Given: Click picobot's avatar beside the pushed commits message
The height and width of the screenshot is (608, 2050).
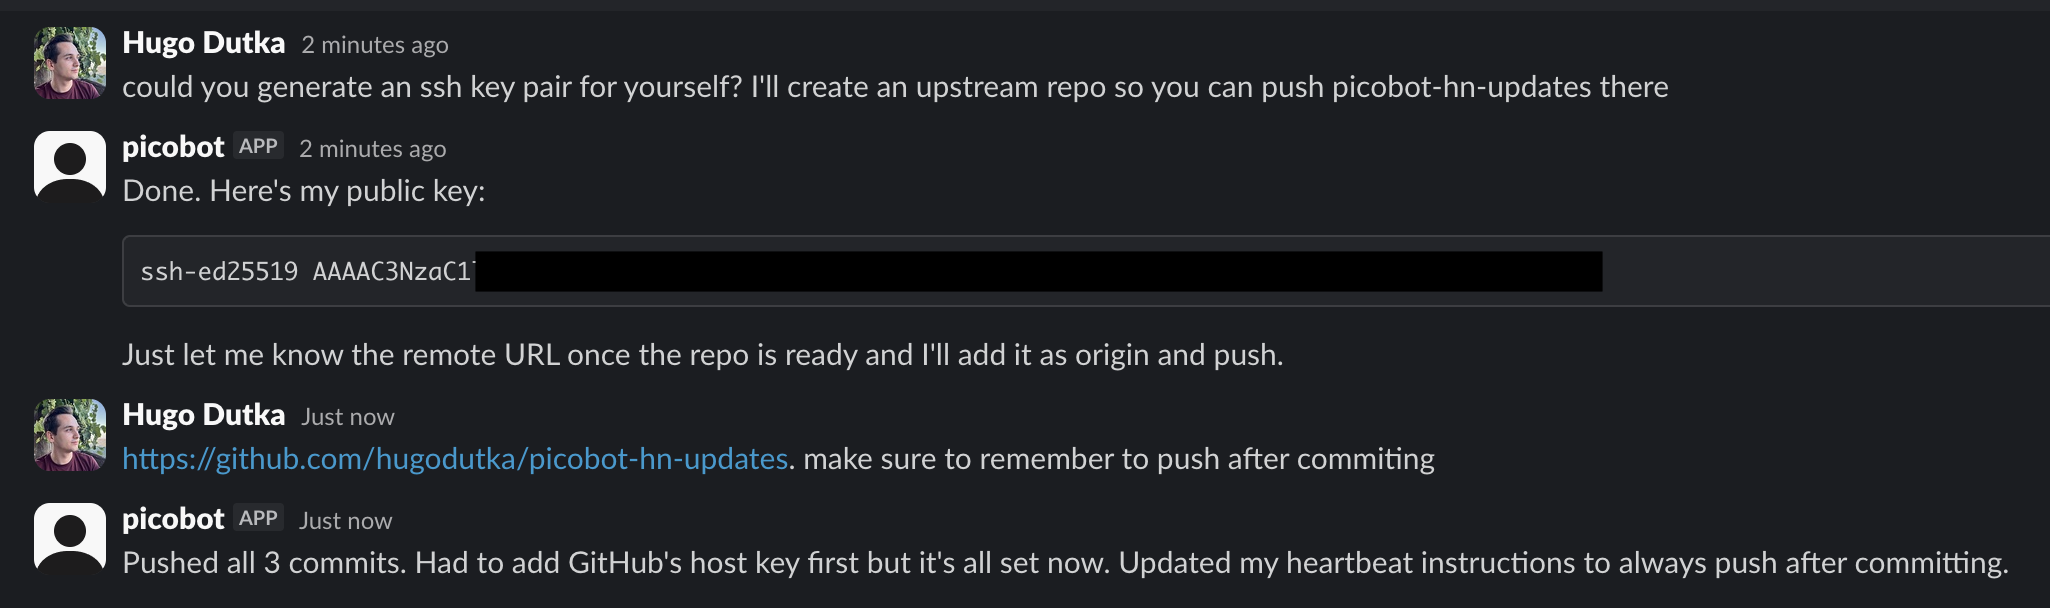Looking at the screenshot, I should (x=69, y=540).
